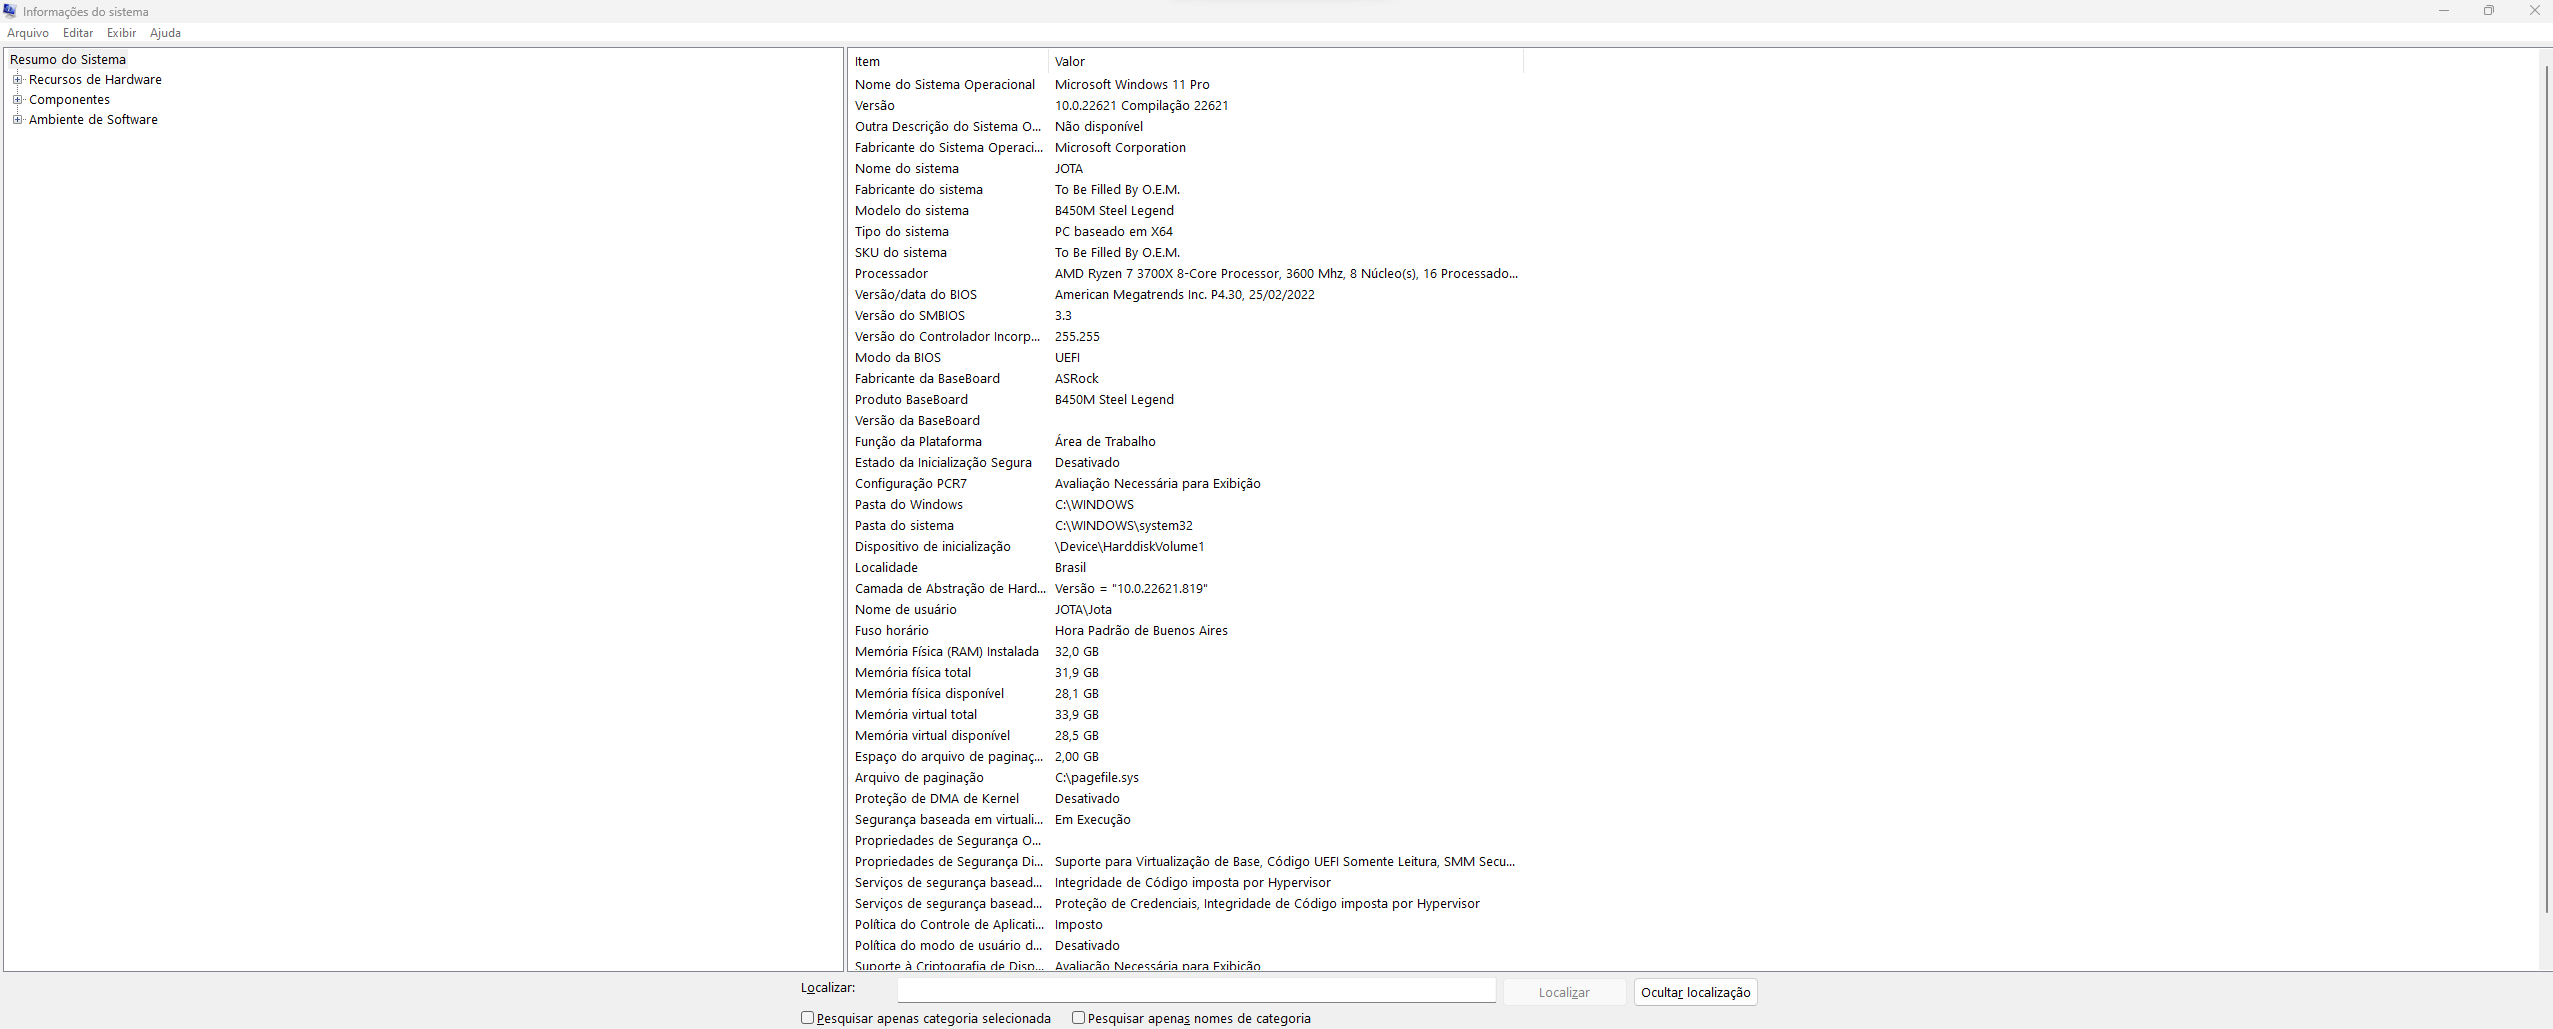Select the 'Versão do SMBIOS' row

coord(1186,315)
